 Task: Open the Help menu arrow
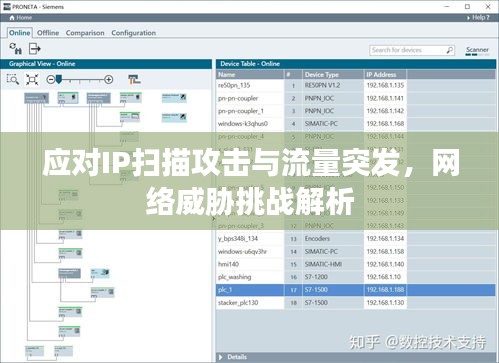468,18
